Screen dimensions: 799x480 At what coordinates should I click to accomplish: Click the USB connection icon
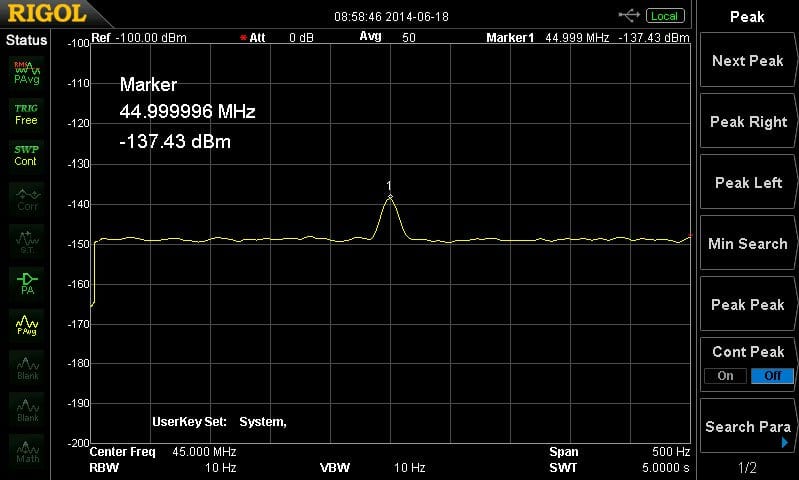[629, 16]
